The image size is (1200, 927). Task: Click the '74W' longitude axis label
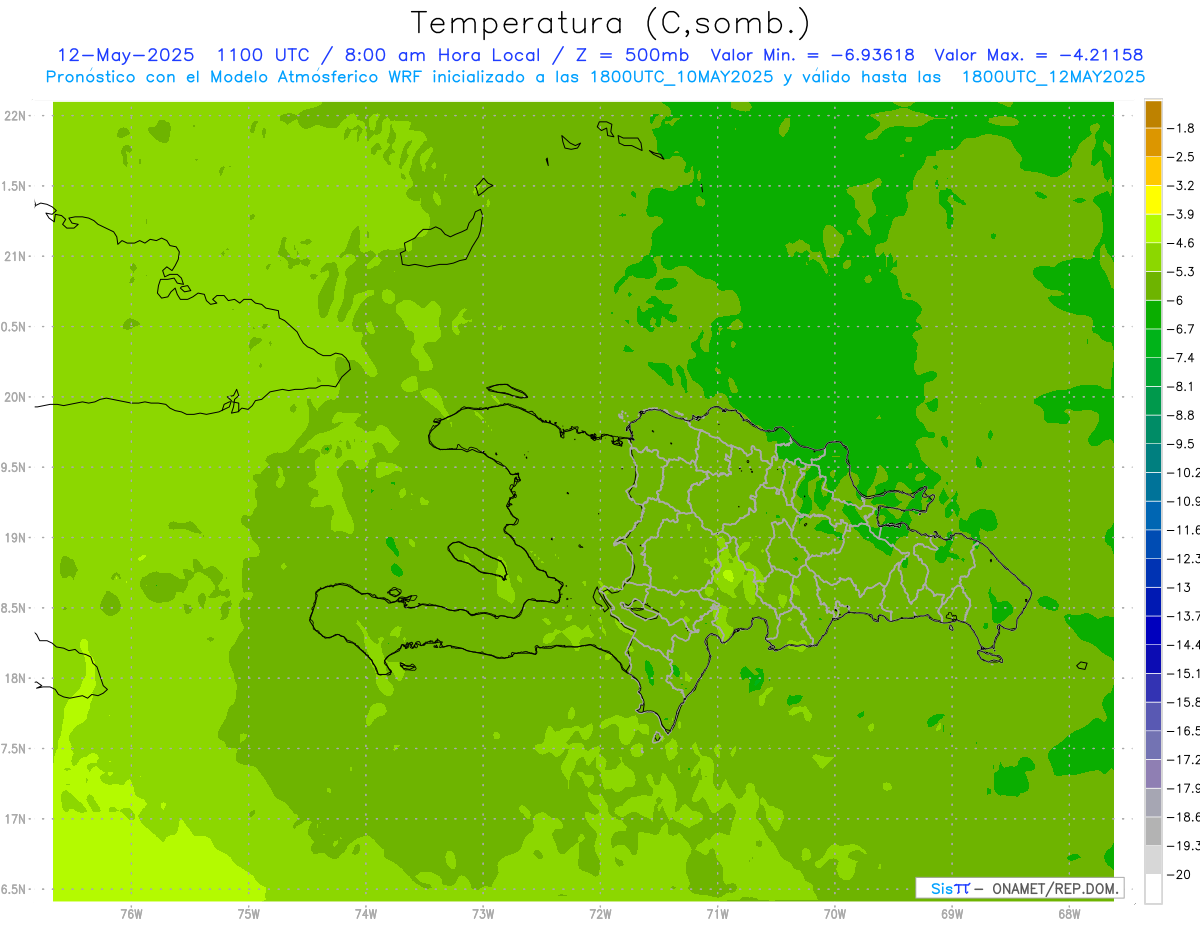(365, 913)
